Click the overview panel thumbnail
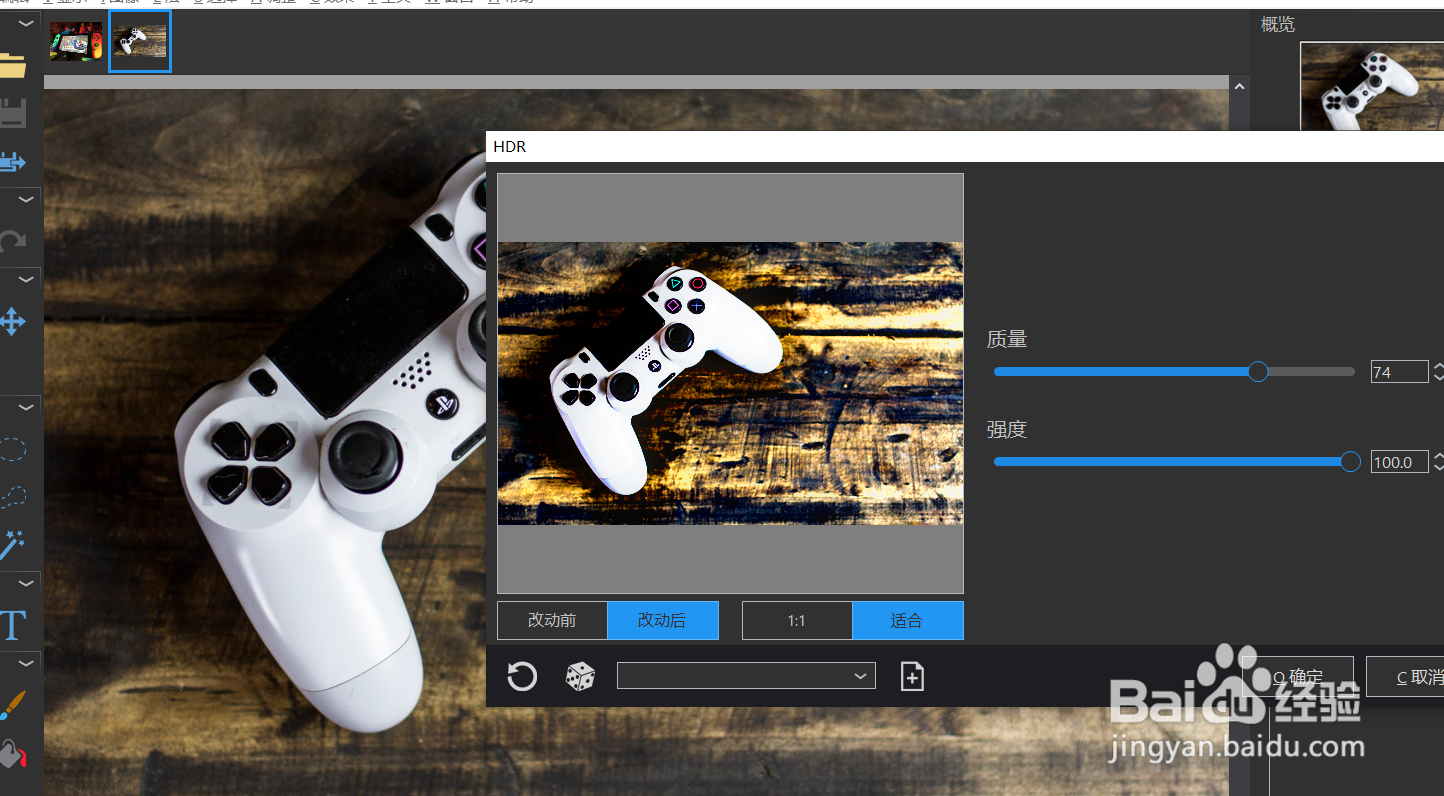The height and width of the screenshot is (796, 1444). pyautogui.click(x=1372, y=87)
